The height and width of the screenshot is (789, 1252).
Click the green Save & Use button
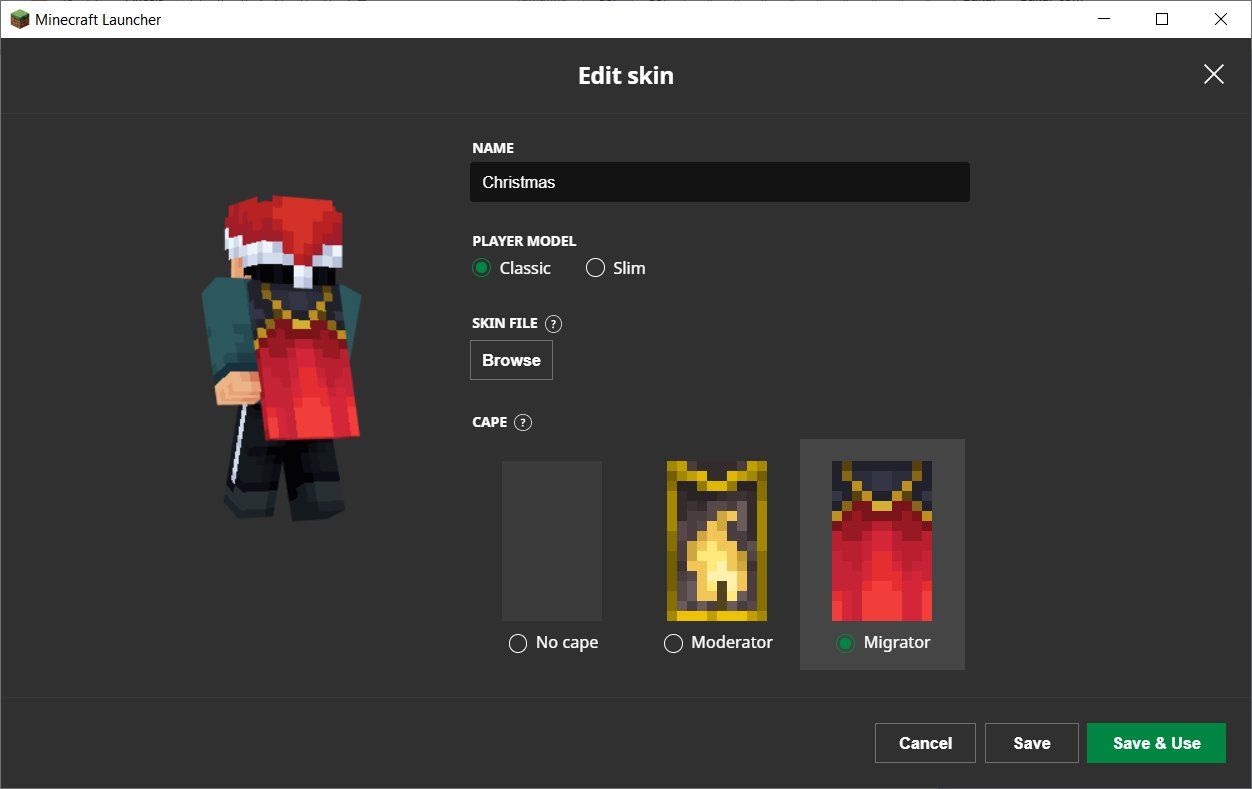pos(1156,743)
